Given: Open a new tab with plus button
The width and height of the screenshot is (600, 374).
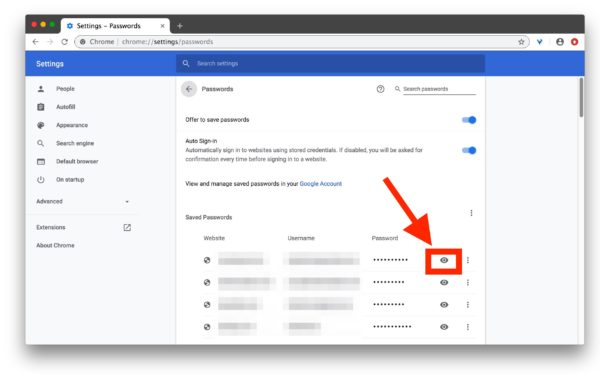Looking at the screenshot, I should tap(180, 26).
